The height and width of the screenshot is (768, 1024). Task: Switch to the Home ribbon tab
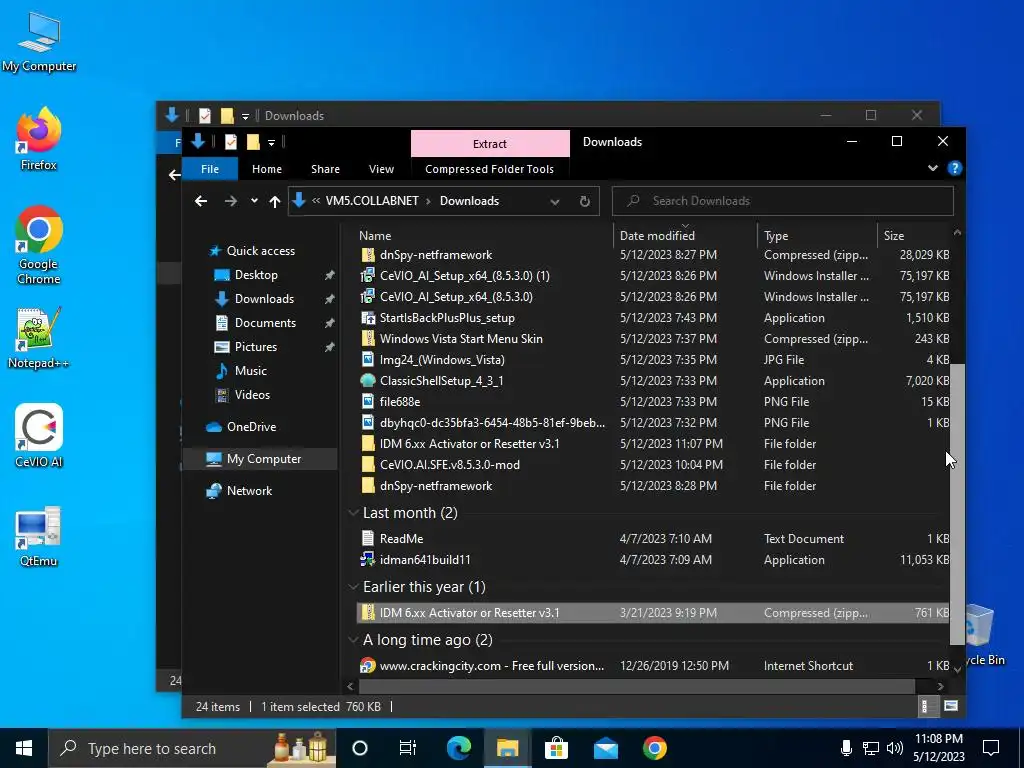coord(266,168)
